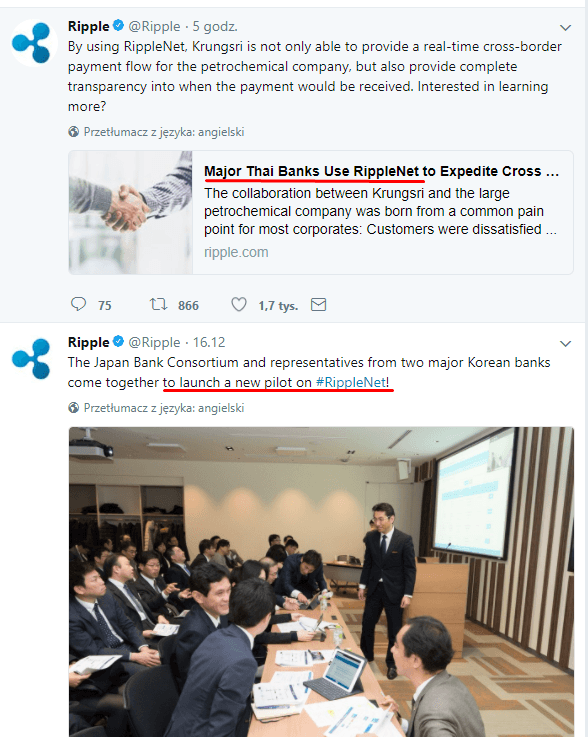Open the 5 godz. tweet timestamp

(215, 26)
